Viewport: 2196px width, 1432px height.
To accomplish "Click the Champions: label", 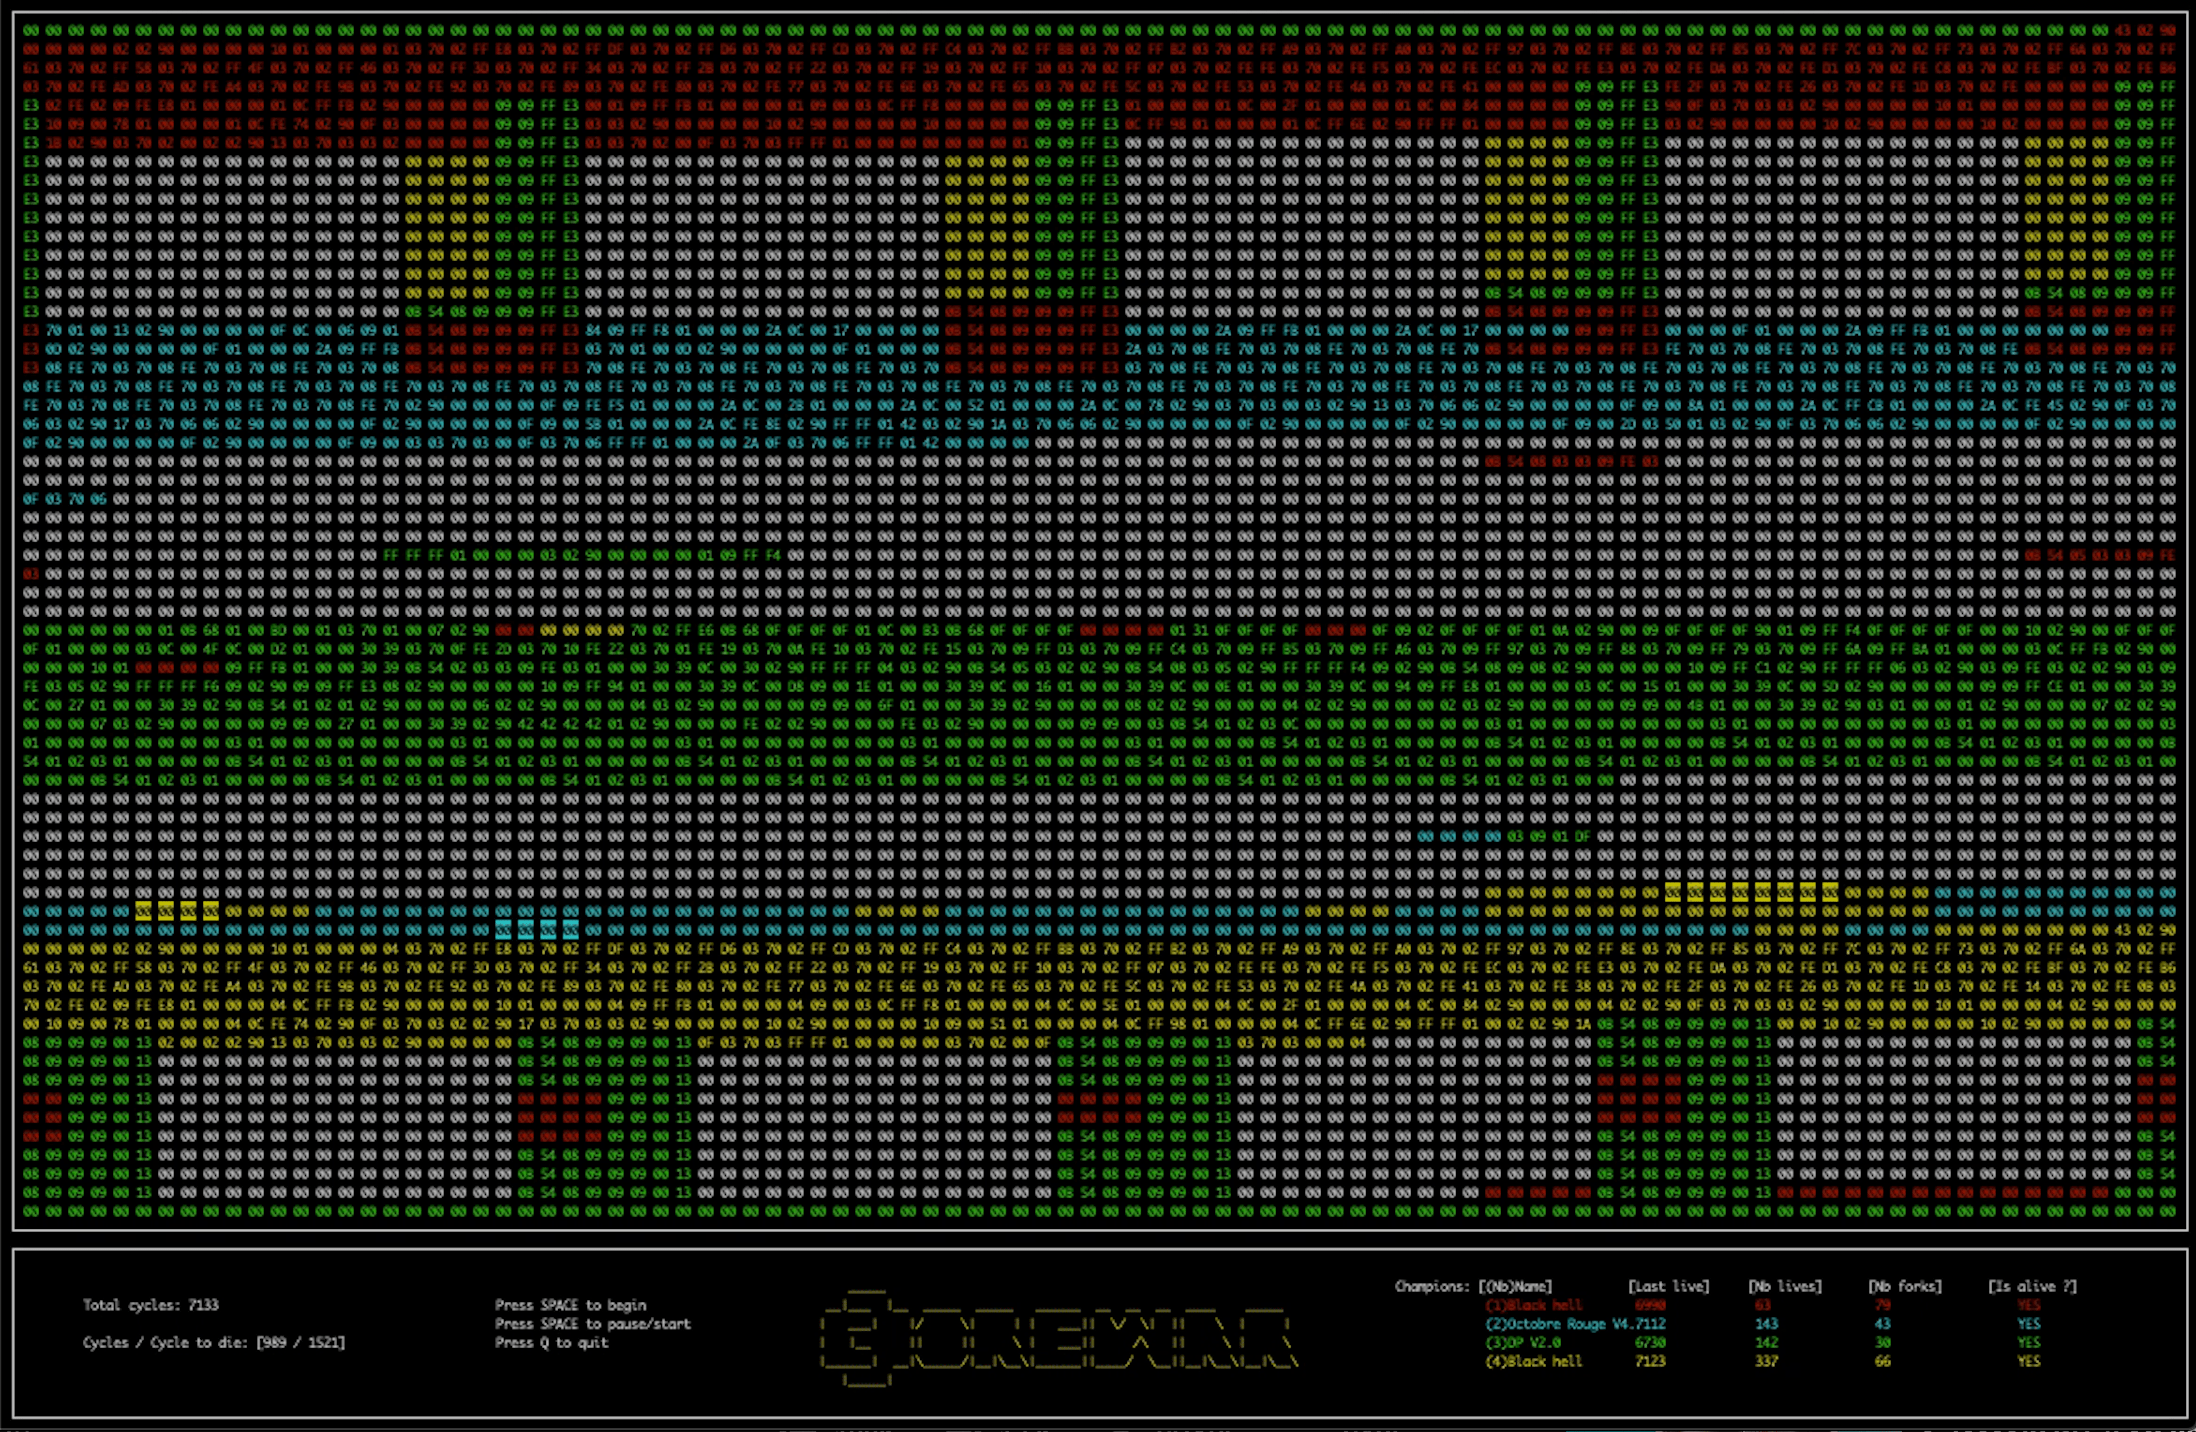I will pos(1434,1287).
